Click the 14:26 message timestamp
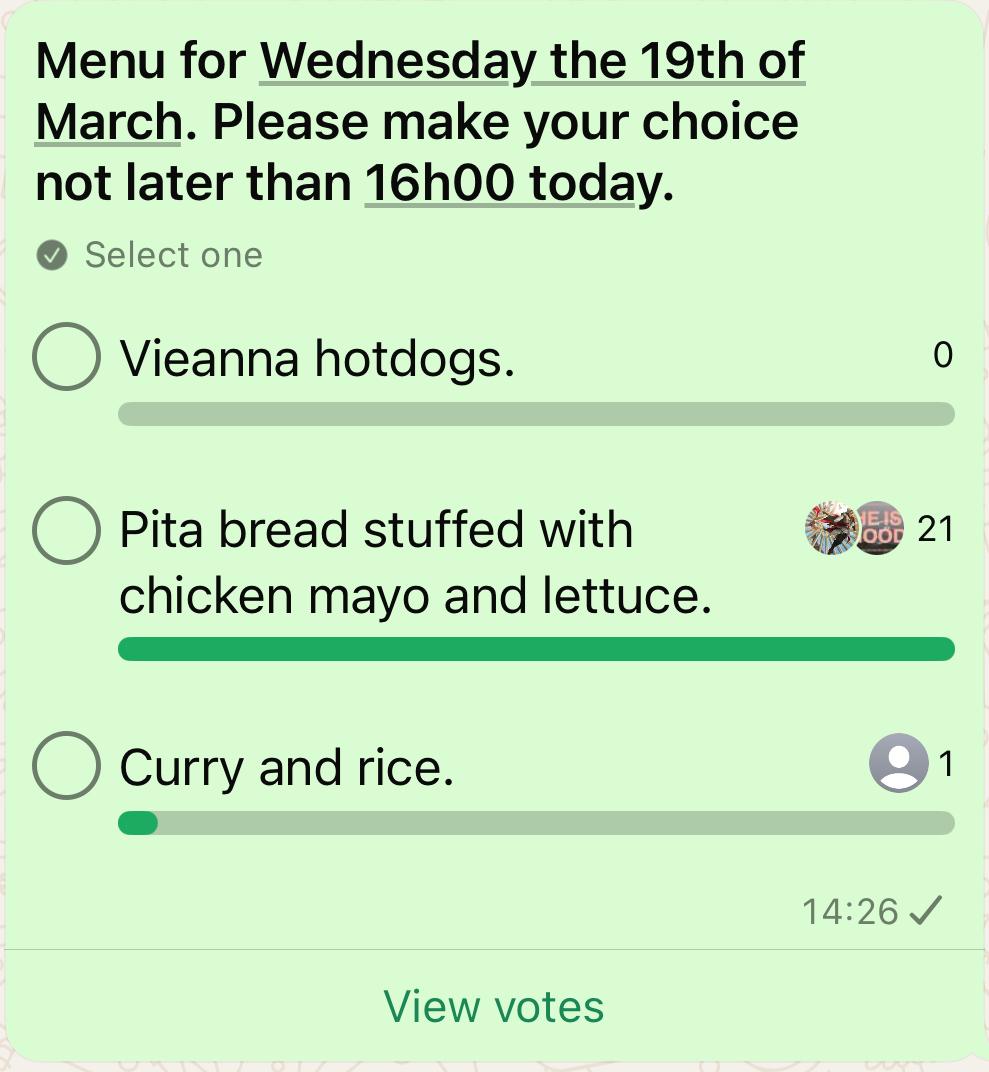Viewport: 989px width, 1072px height. coord(850,911)
